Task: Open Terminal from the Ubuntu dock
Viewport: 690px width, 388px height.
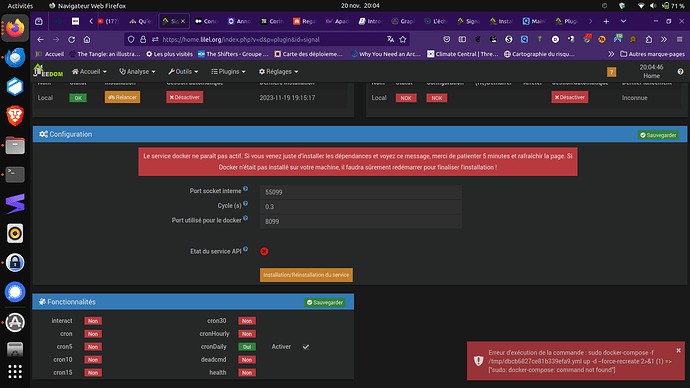Action: pos(15,175)
